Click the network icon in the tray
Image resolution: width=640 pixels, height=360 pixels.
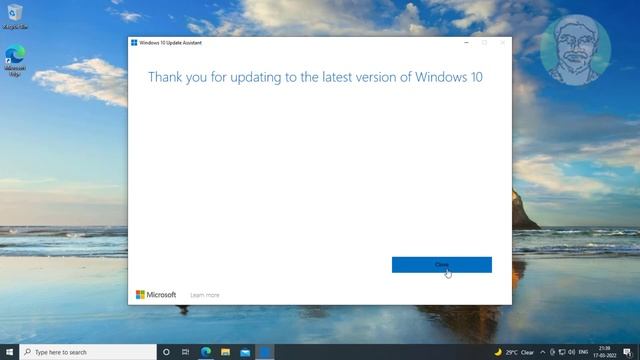(x=562, y=352)
